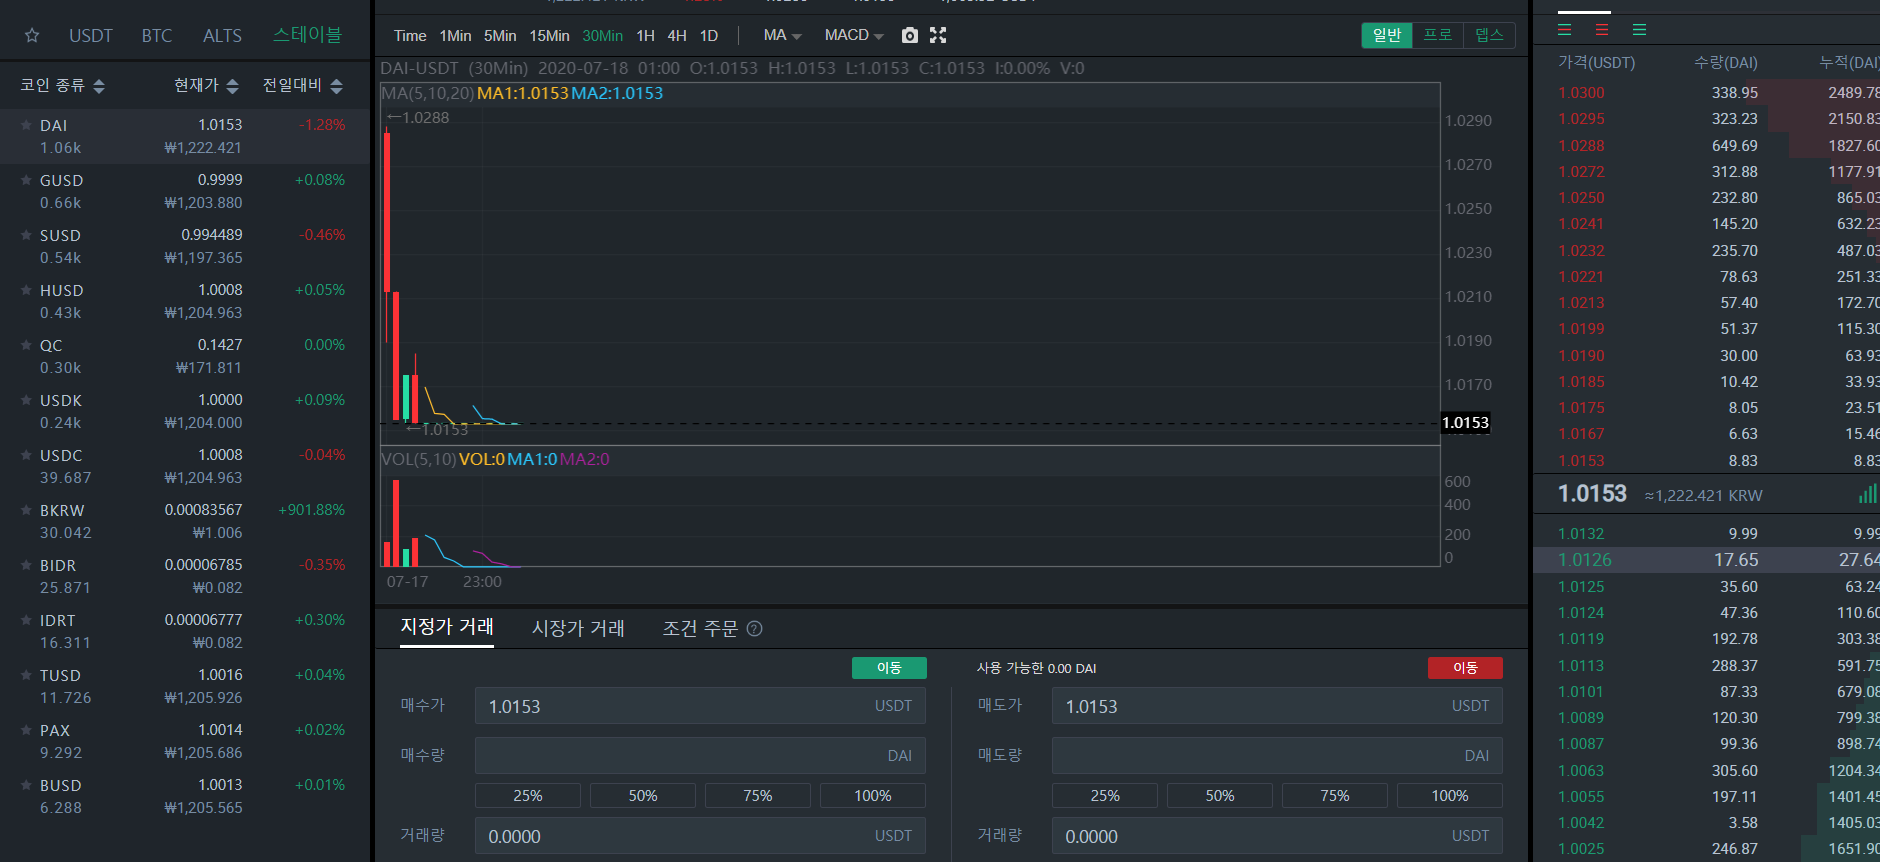The image size is (1880, 862).
Task: Switch chart mode to 뎁스
Action: coord(1489,35)
